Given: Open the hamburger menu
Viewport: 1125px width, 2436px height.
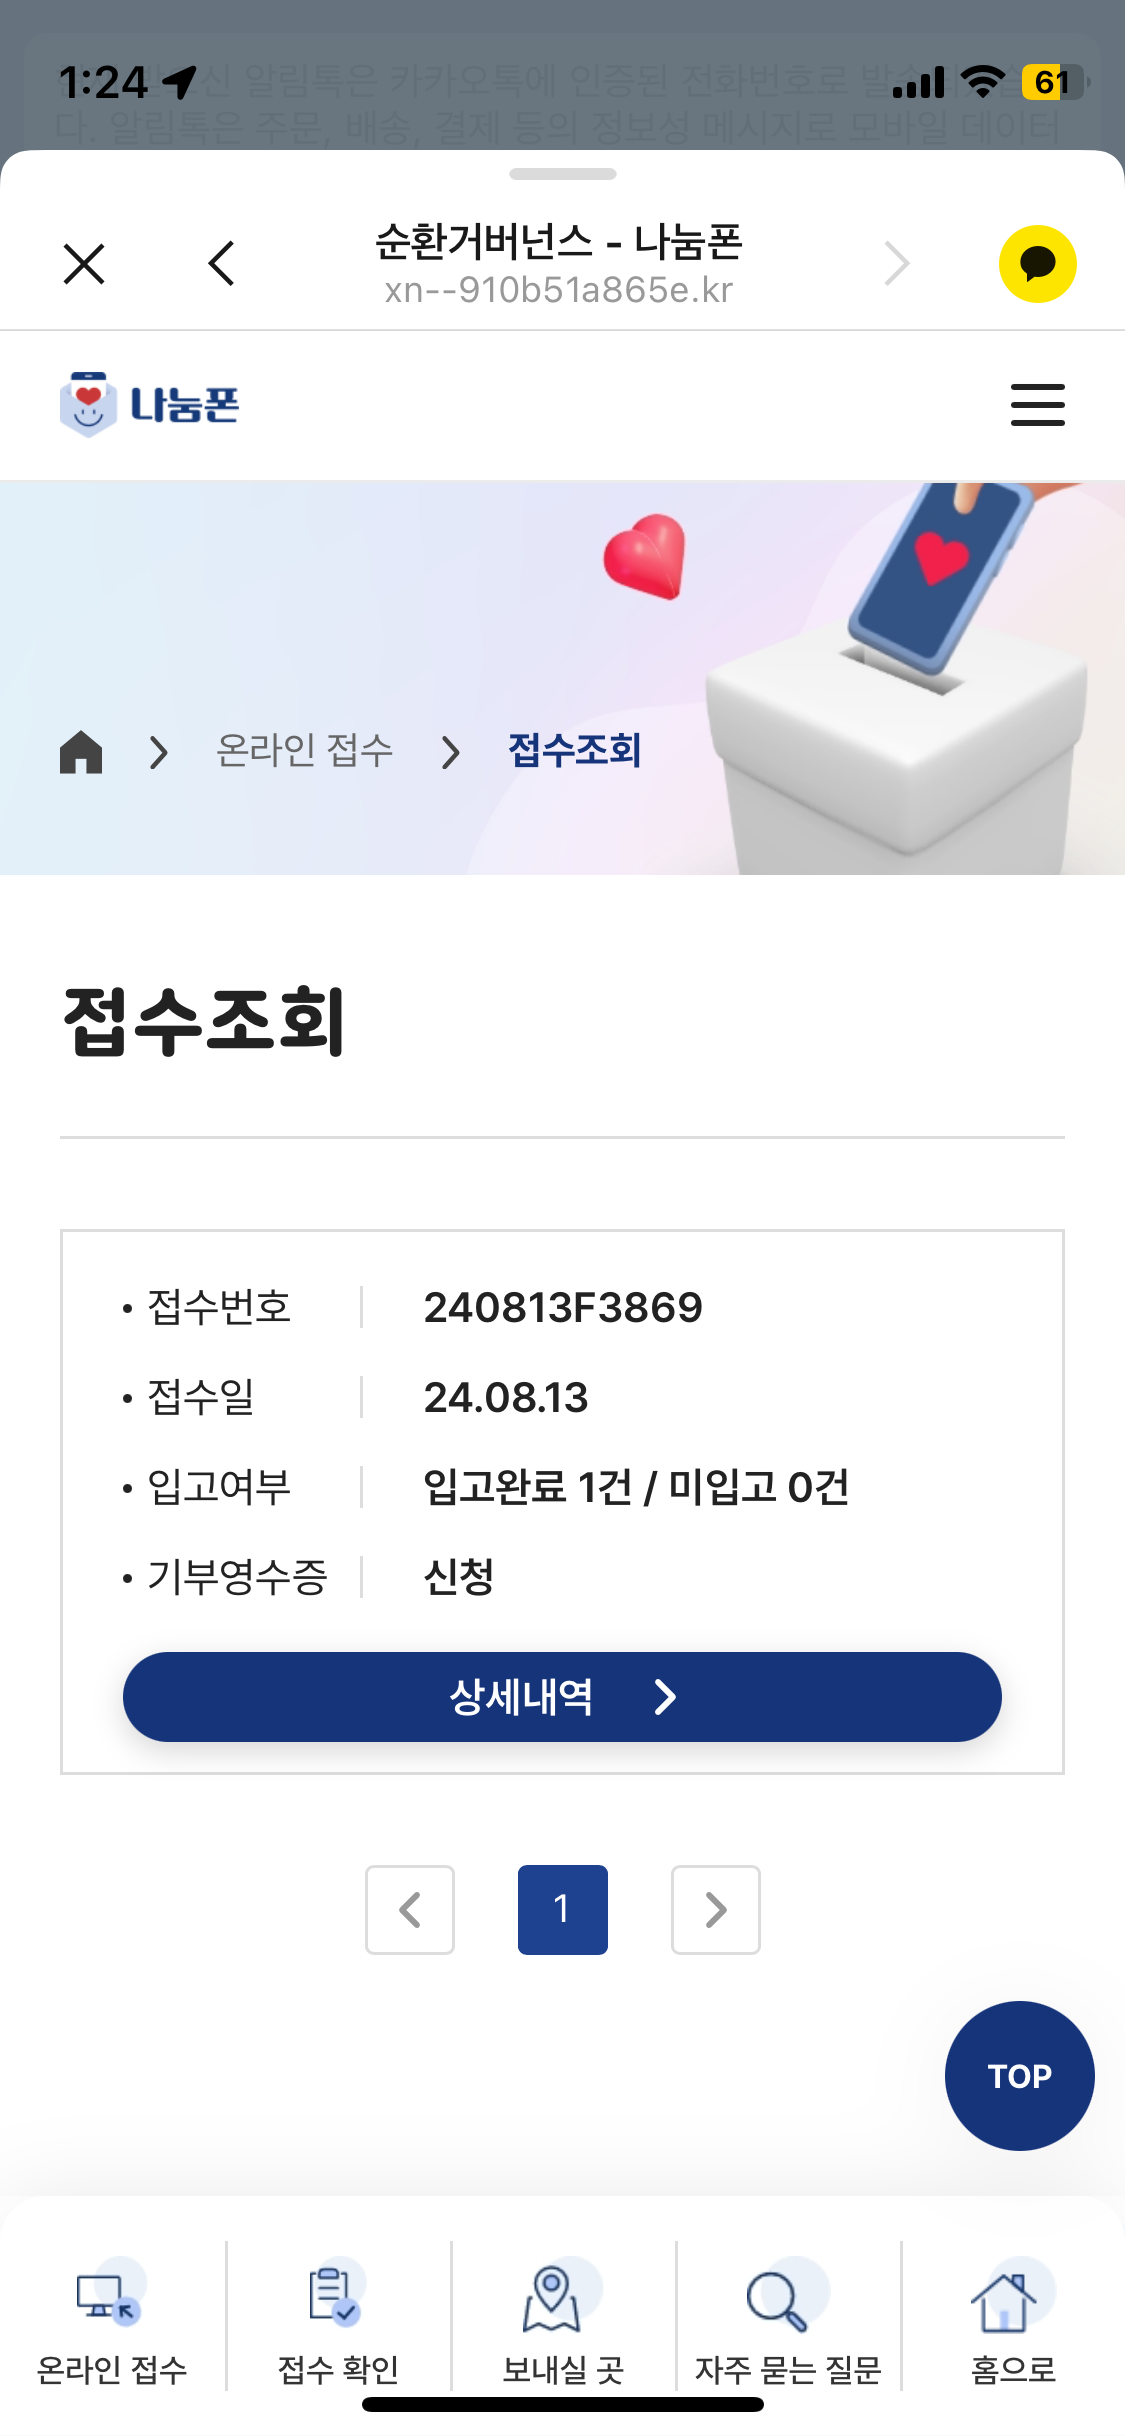Looking at the screenshot, I should pyautogui.click(x=1037, y=405).
